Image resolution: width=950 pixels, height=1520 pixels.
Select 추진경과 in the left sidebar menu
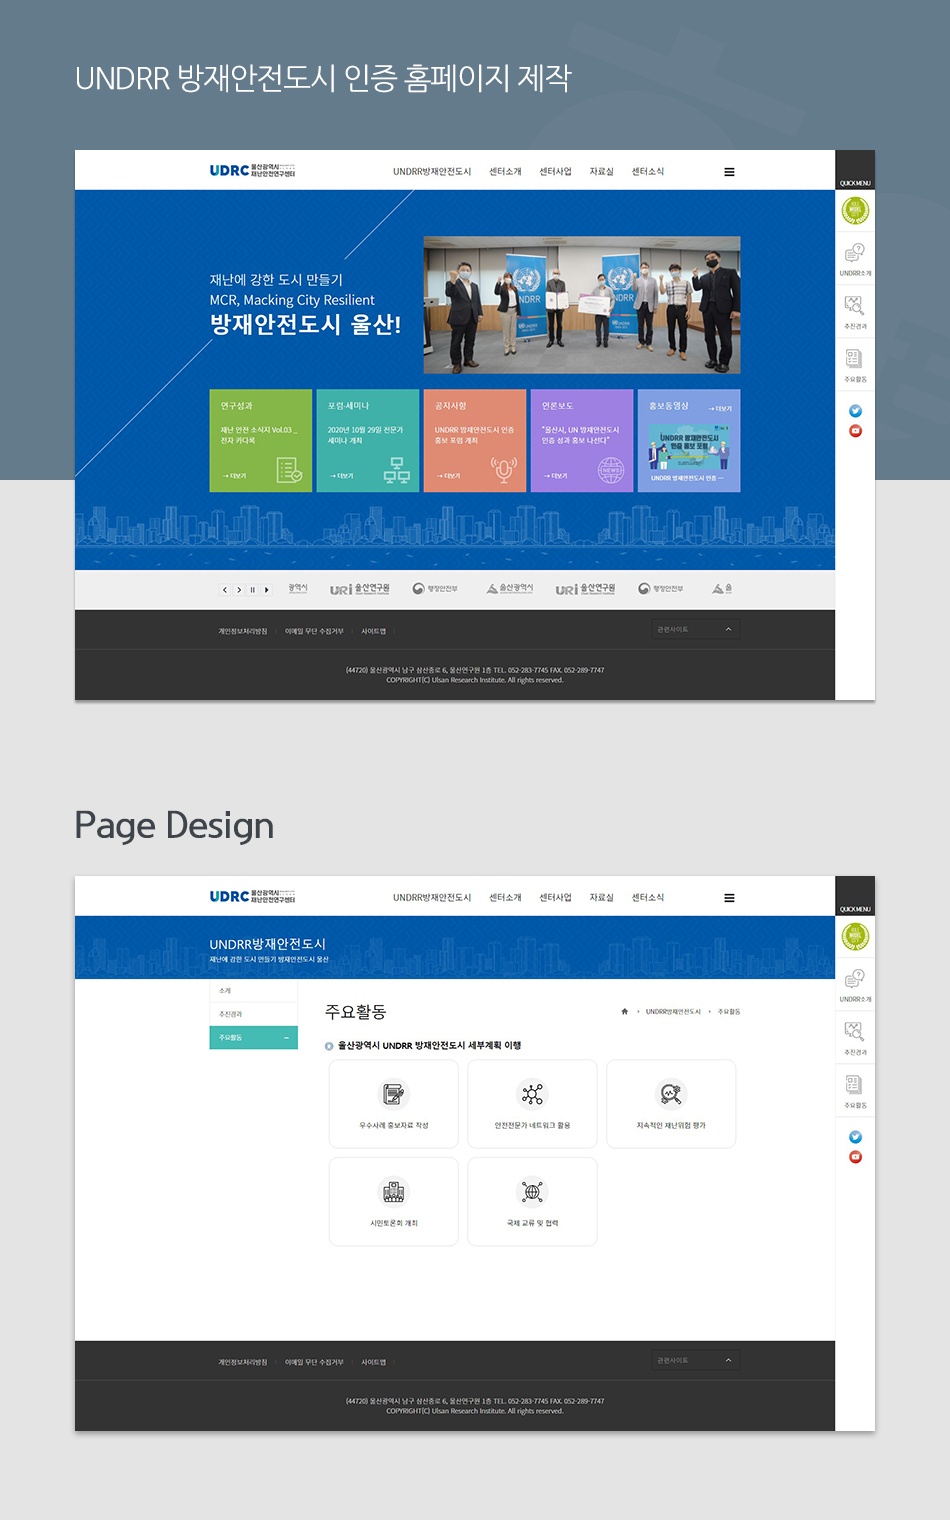[x=231, y=1014]
